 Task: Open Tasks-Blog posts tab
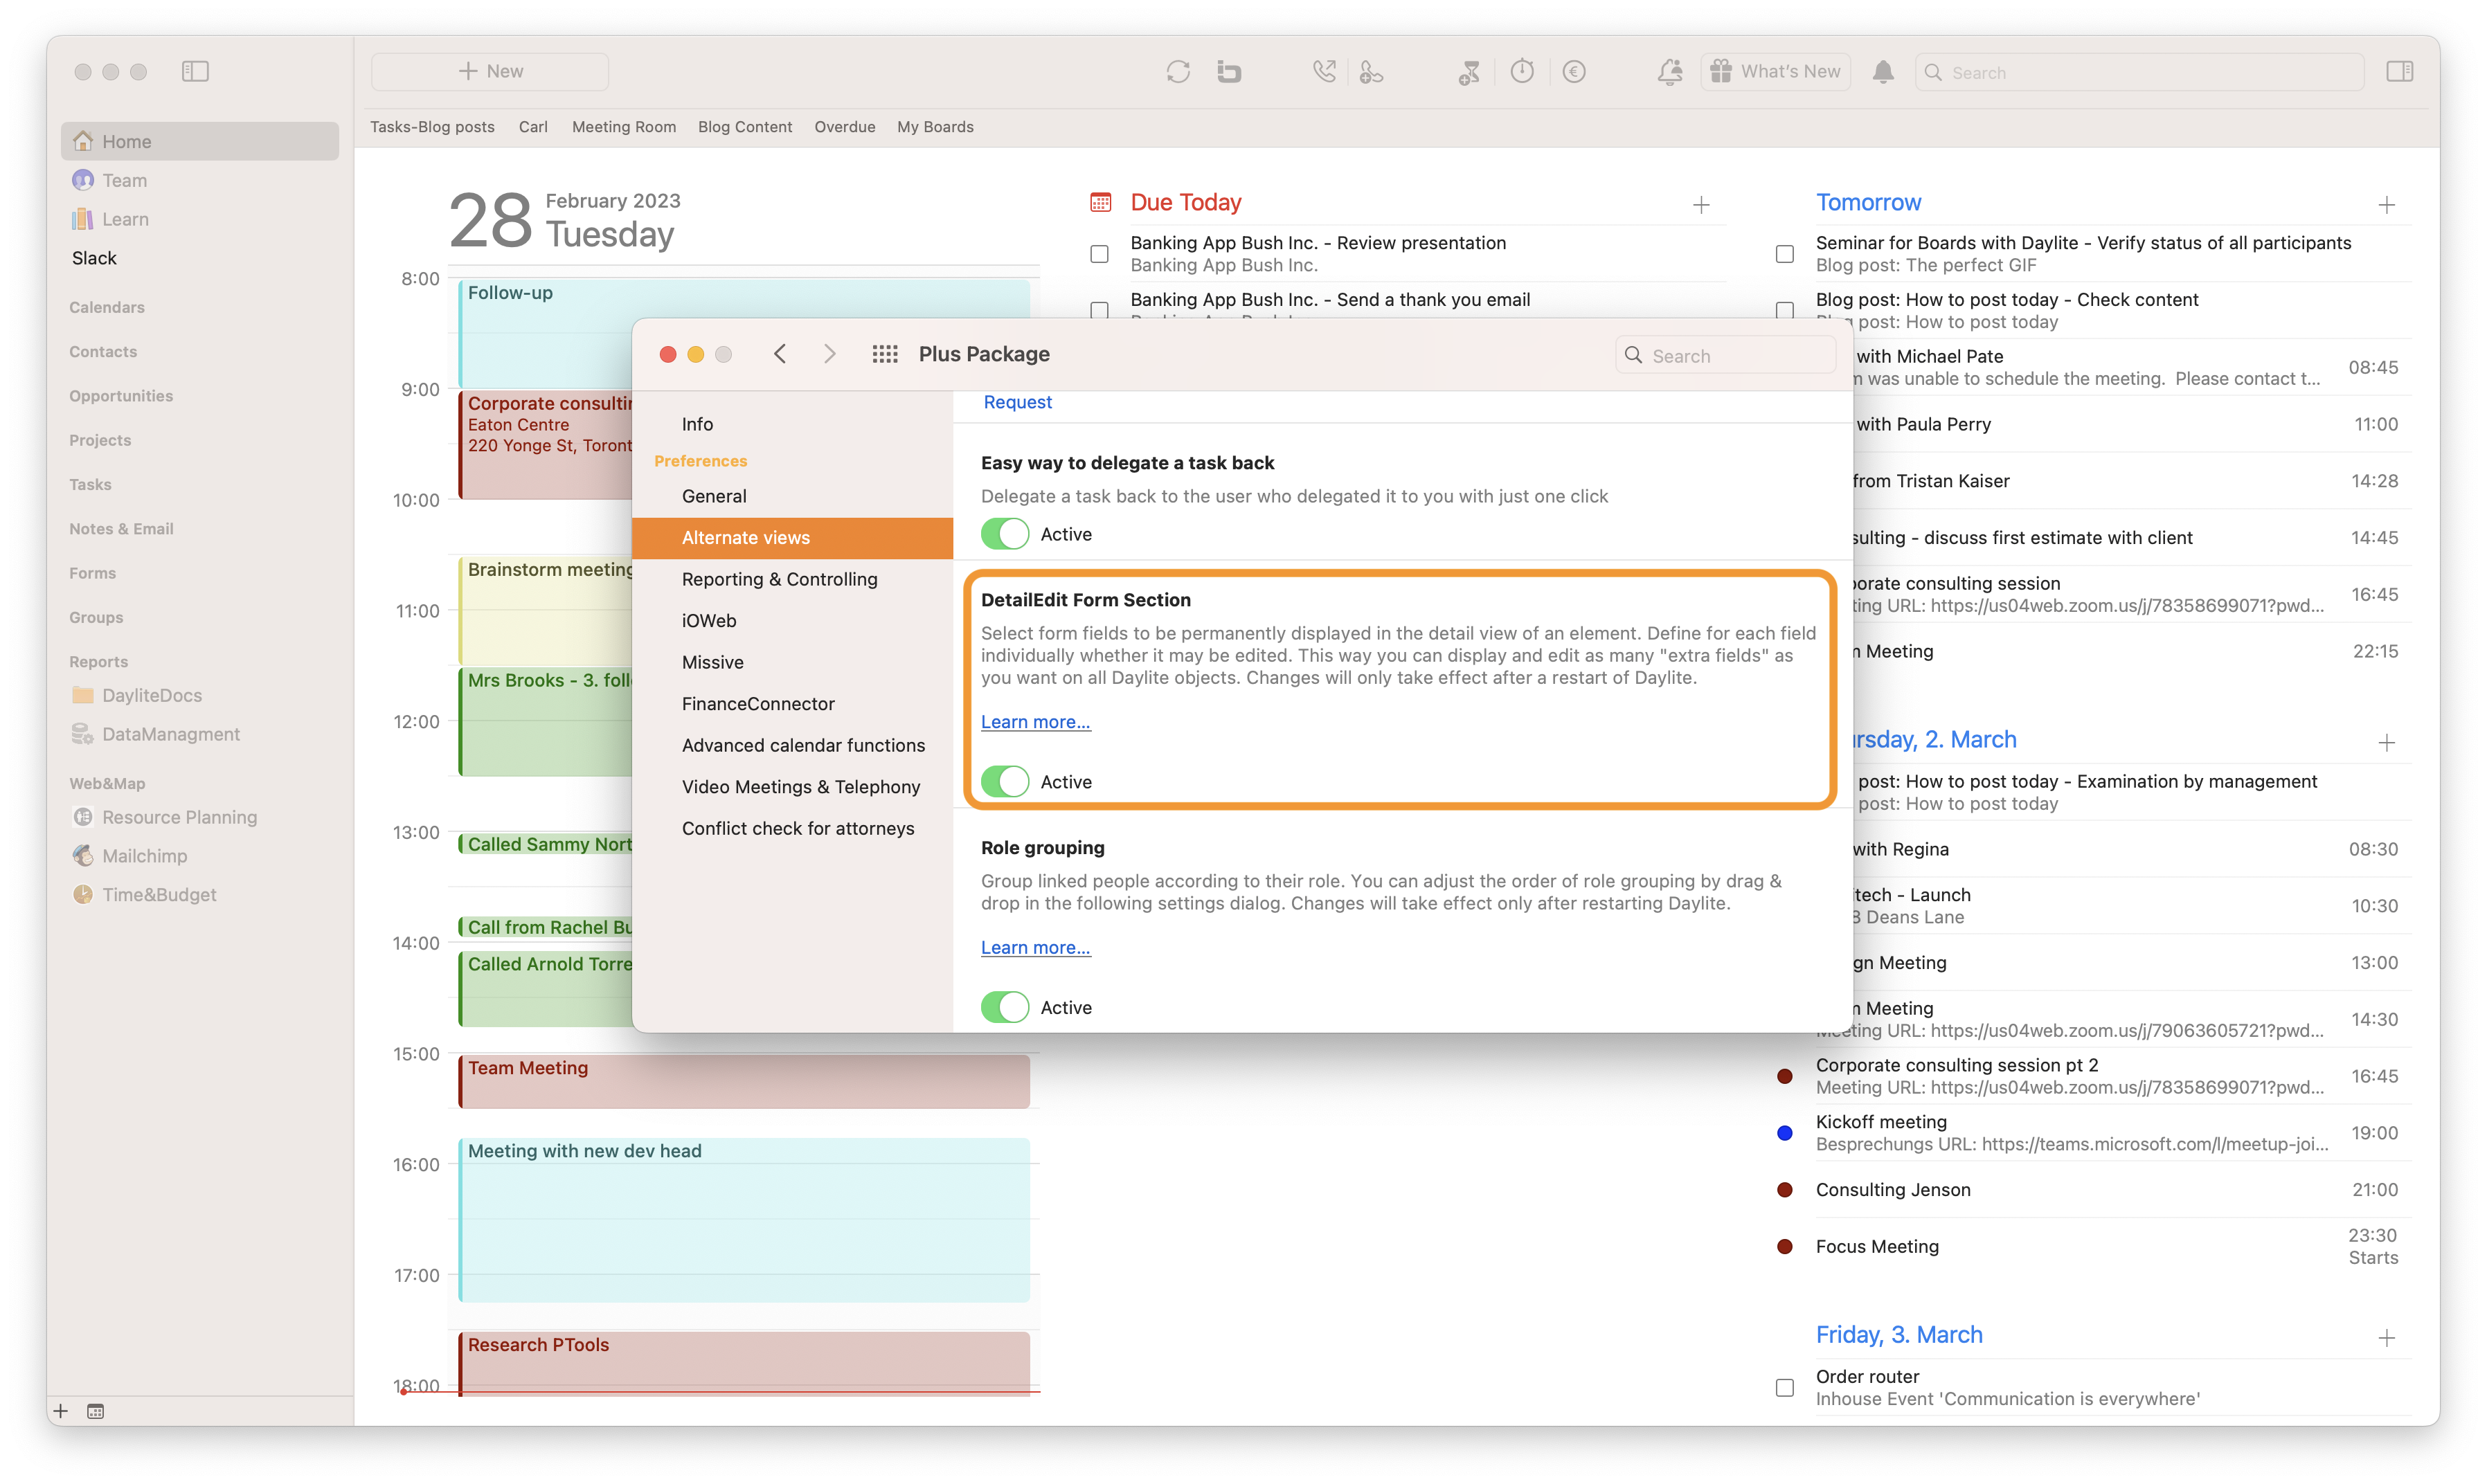[432, 127]
